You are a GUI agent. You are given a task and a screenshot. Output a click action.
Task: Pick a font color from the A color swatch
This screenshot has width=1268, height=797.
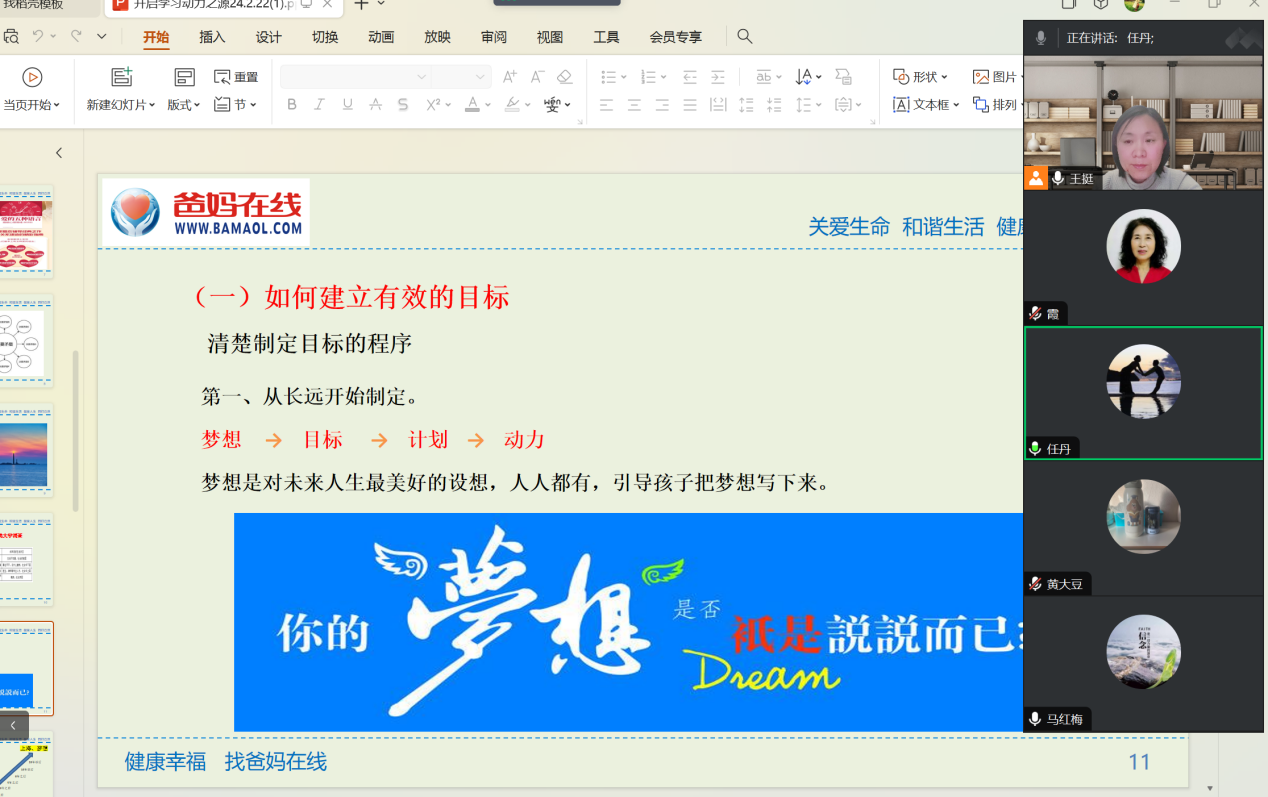coord(473,104)
